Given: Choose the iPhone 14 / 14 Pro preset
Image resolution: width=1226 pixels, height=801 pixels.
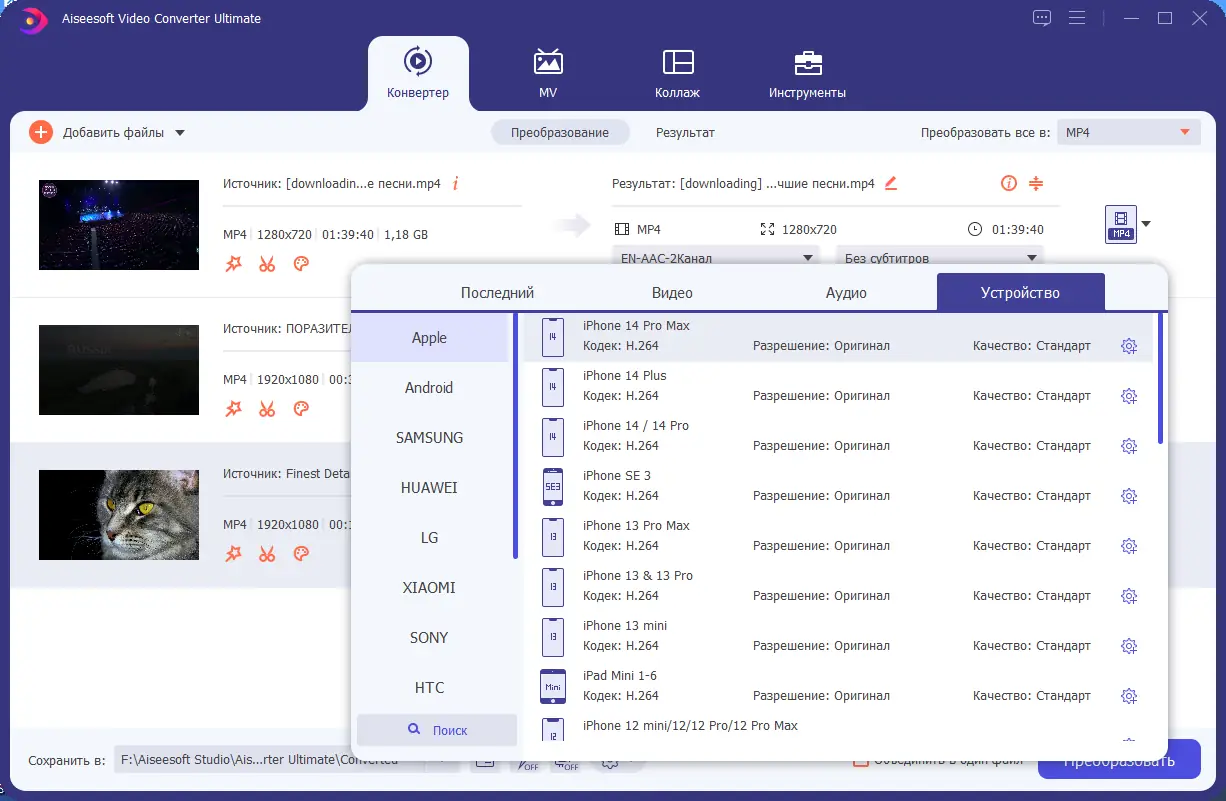Looking at the screenshot, I should point(838,436).
